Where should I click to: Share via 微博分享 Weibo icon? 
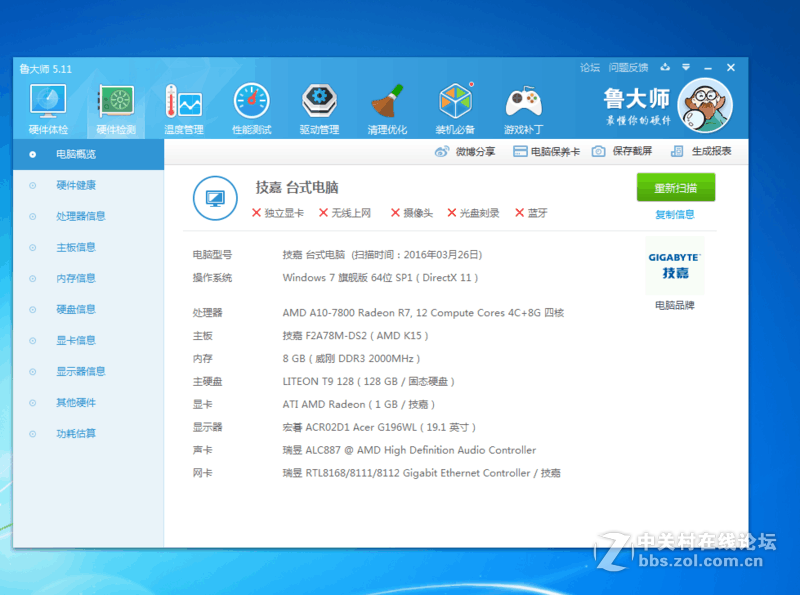442,152
